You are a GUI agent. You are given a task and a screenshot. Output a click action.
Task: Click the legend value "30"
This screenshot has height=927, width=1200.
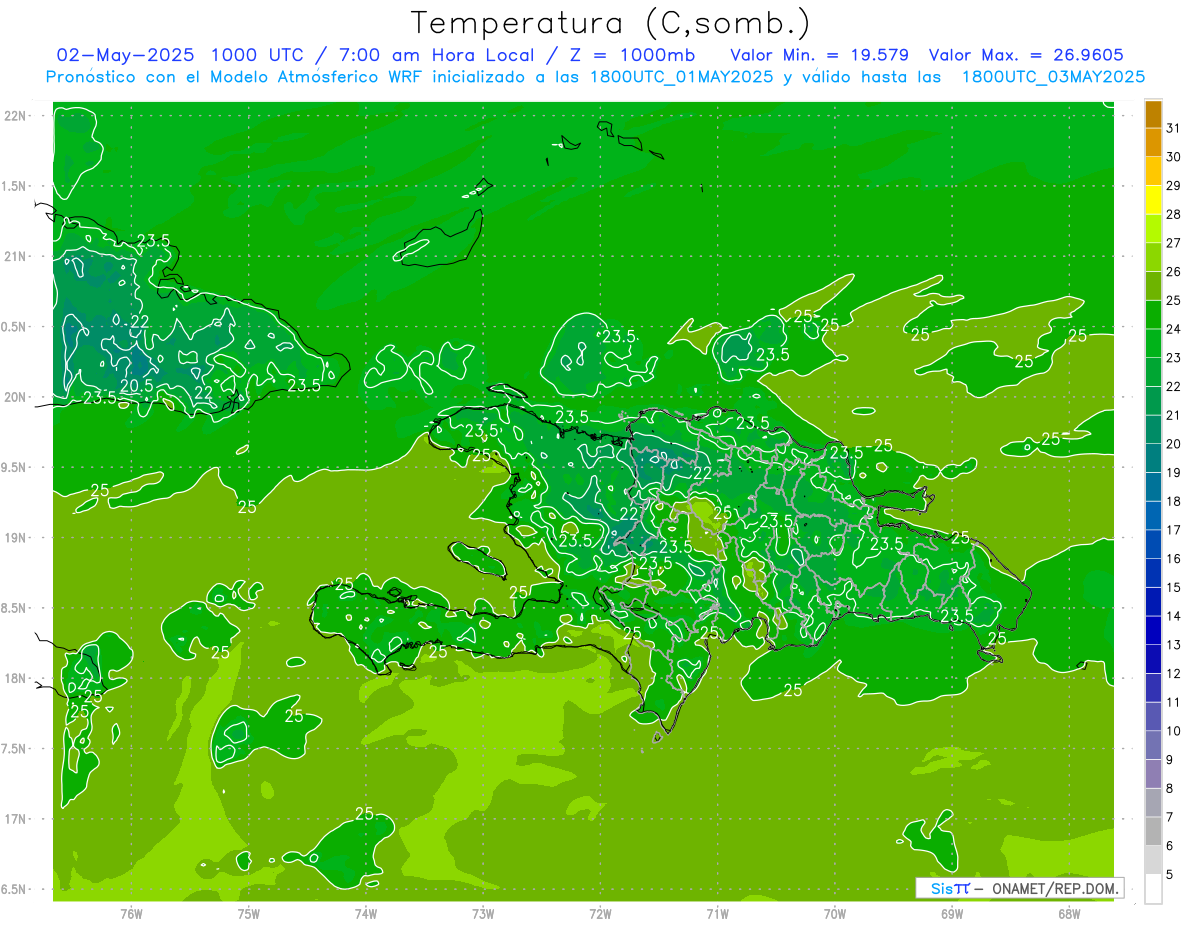tap(1174, 157)
